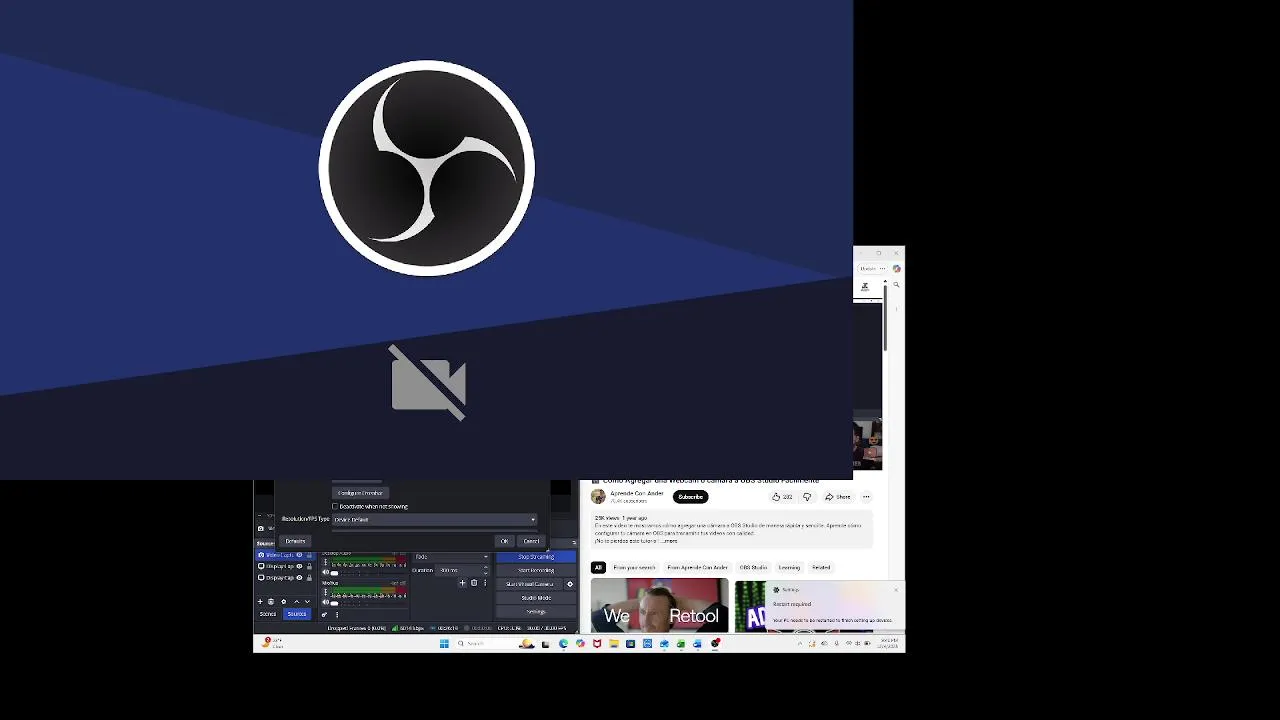Click the browser search magnifier icon

896,285
